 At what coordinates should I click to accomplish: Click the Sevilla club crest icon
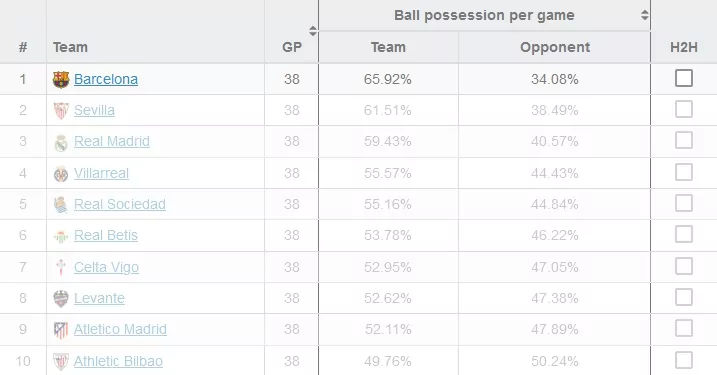tap(61, 111)
